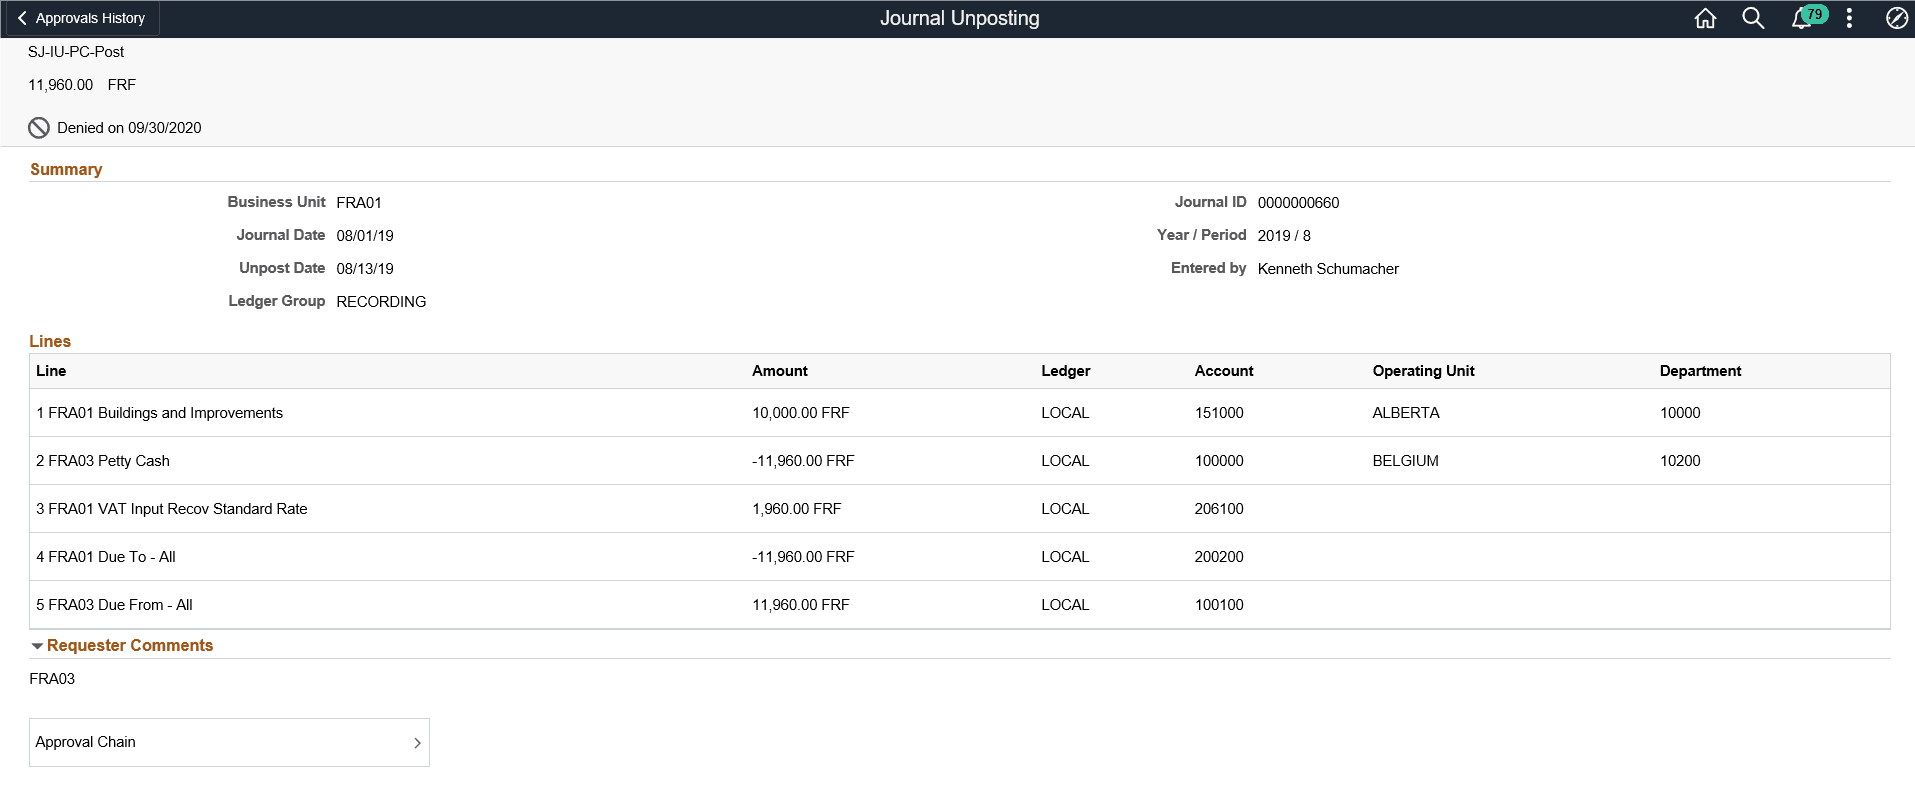Image resolution: width=1915 pixels, height=787 pixels.
Task: Open the Home icon
Action: [x=1705, y=18]
